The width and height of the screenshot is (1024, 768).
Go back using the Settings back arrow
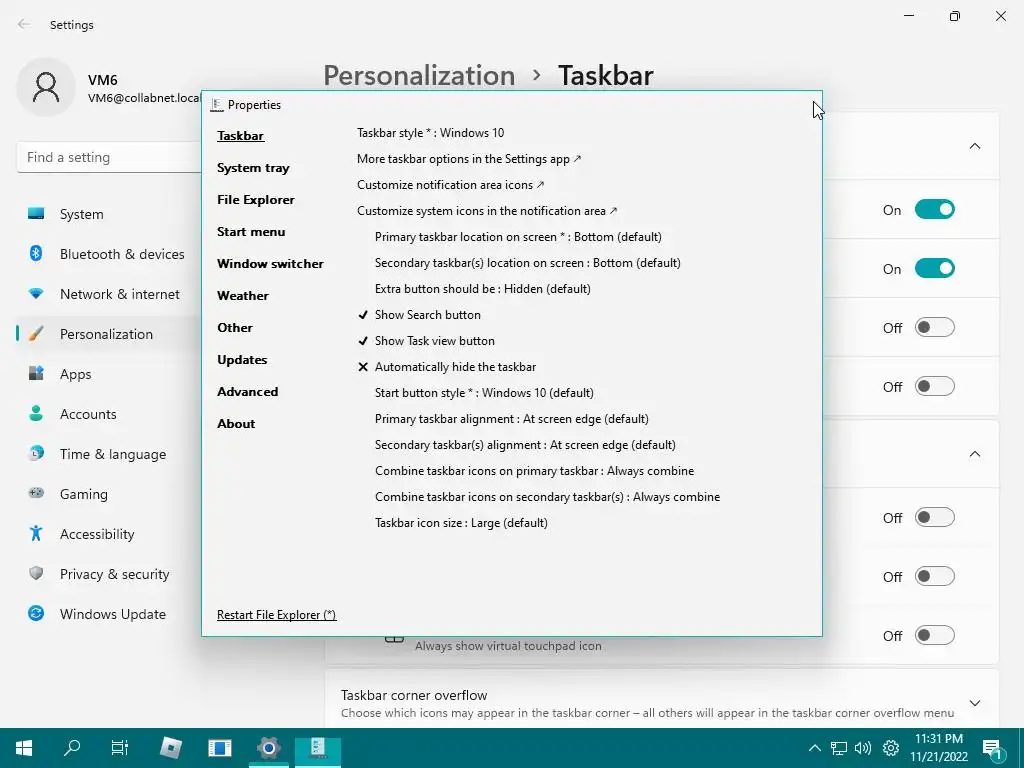[x=24, y=24]
